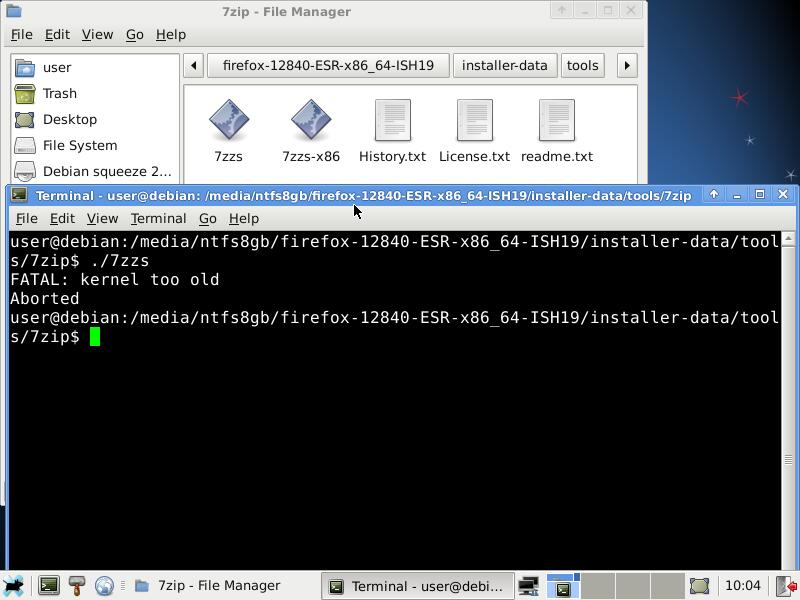Open Go menu in Terminal window
The width and height of the screenshot is (800, 600).
click(x=208, y=219)
